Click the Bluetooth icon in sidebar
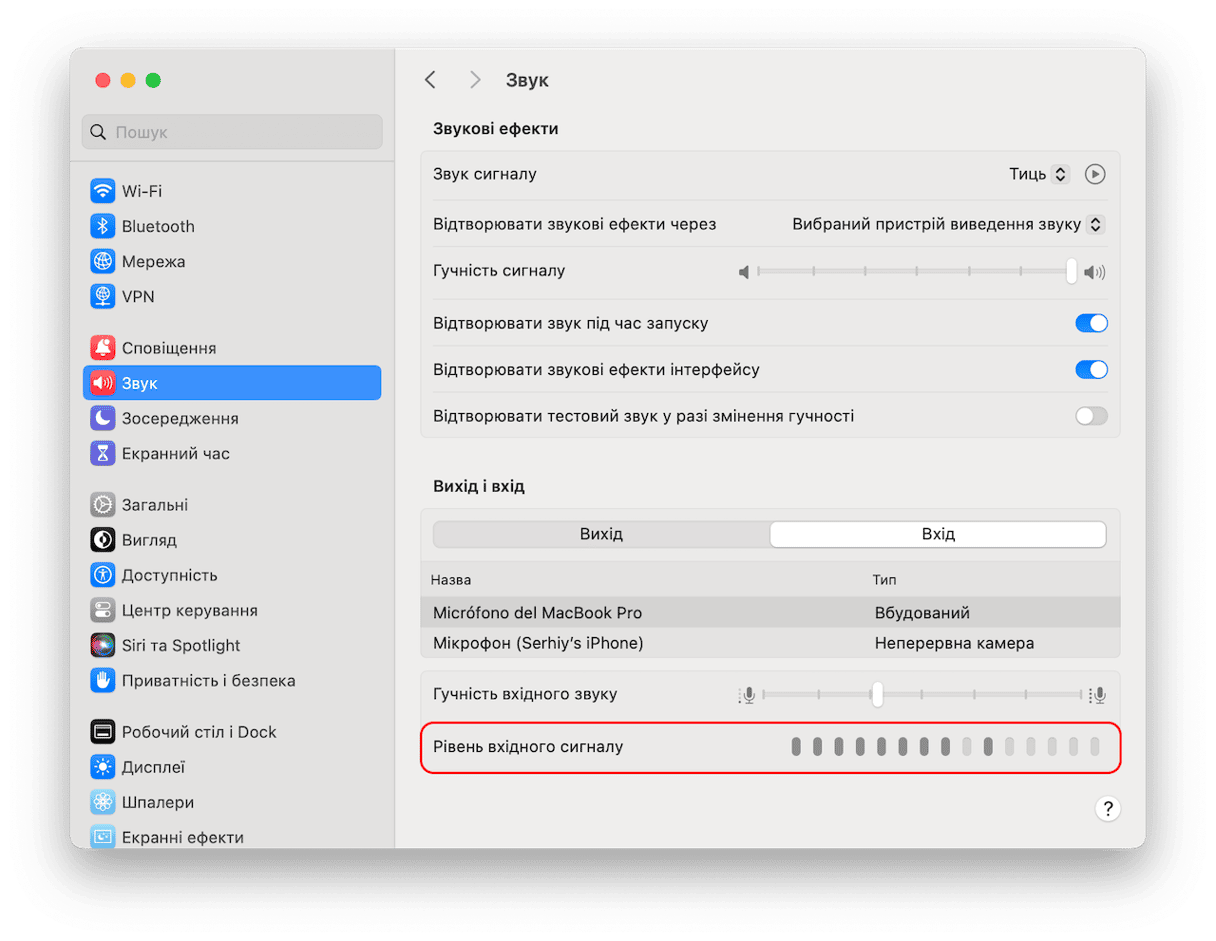1216x941 pixels. [102, 226]
